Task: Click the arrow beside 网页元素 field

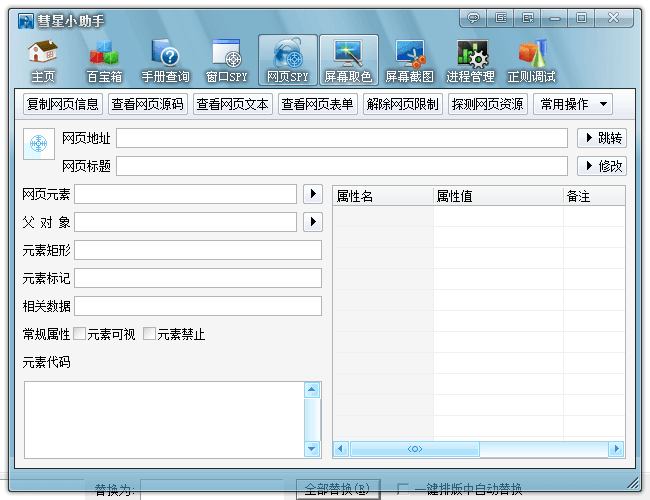Action: (312, 194)
